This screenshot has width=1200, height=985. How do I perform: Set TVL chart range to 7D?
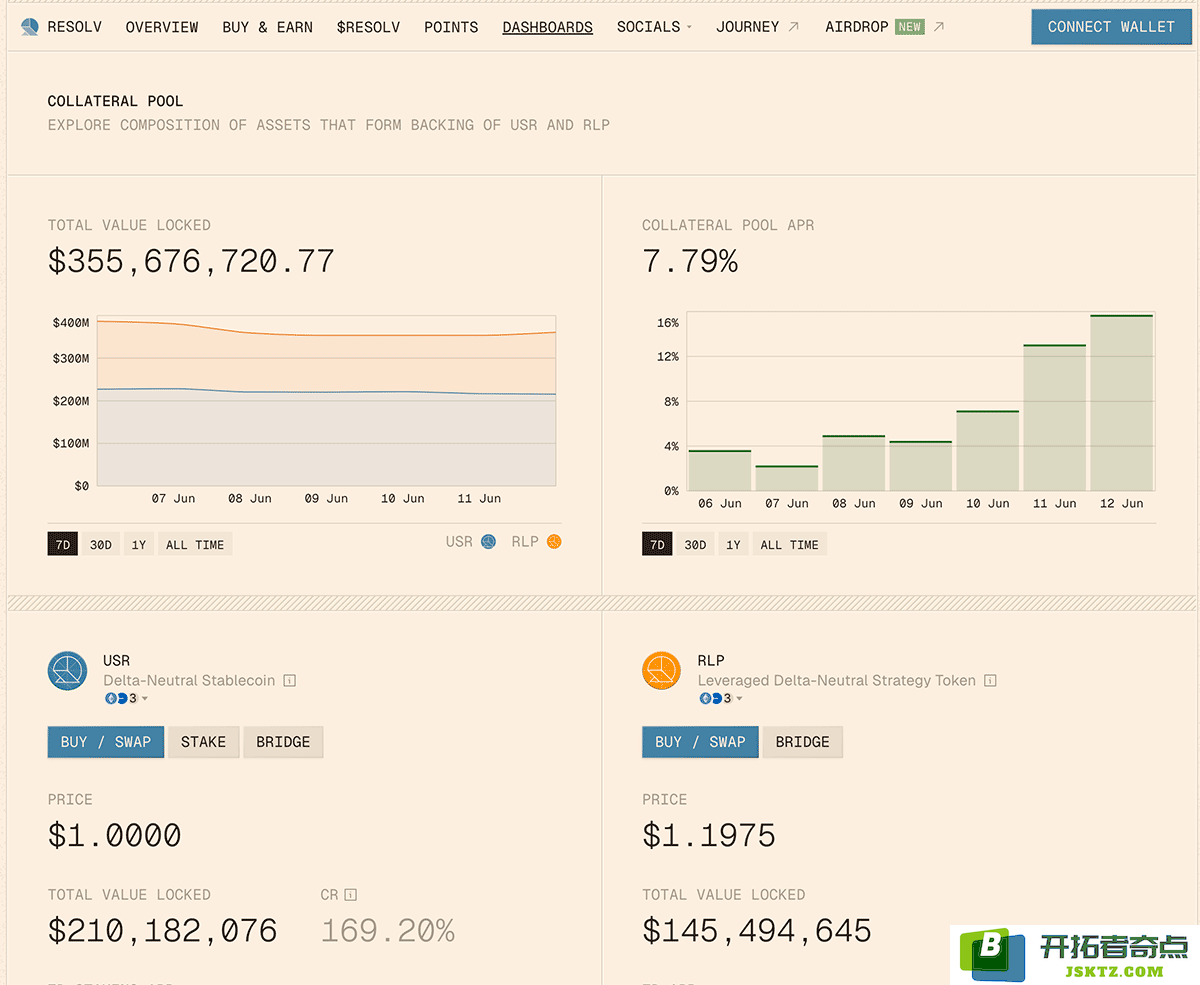[x=63, y=545]
